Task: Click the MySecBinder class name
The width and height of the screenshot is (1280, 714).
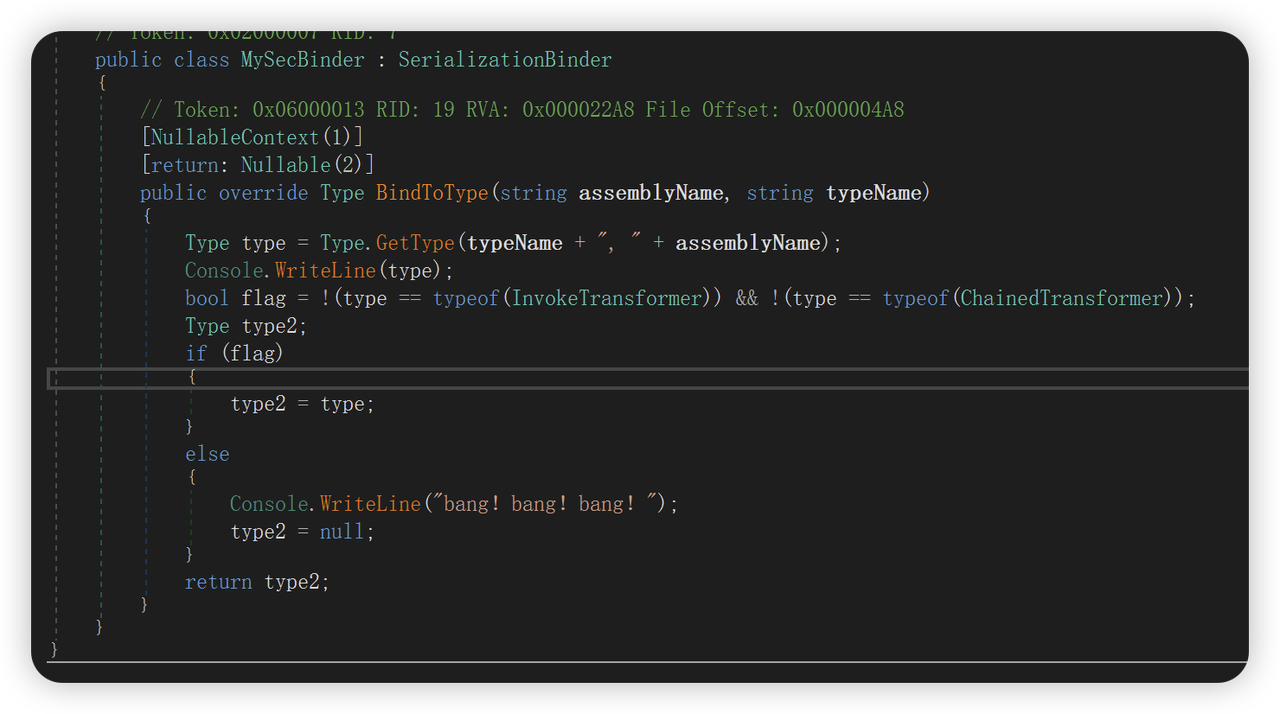Action: [x=302, y=60]
